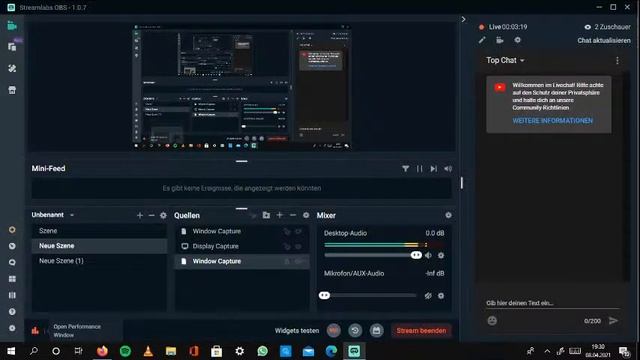Toggle Studio Mode columns icon
640x360 pixels.
click(x=12, y=295)
